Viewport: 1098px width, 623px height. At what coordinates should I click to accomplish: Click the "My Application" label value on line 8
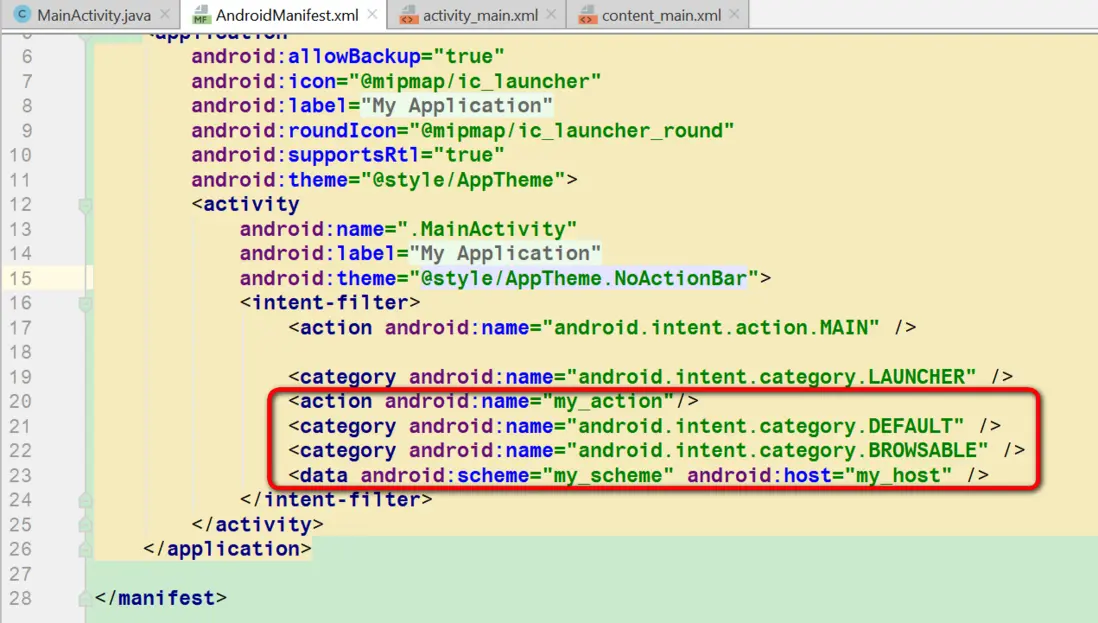coord(457,106)
